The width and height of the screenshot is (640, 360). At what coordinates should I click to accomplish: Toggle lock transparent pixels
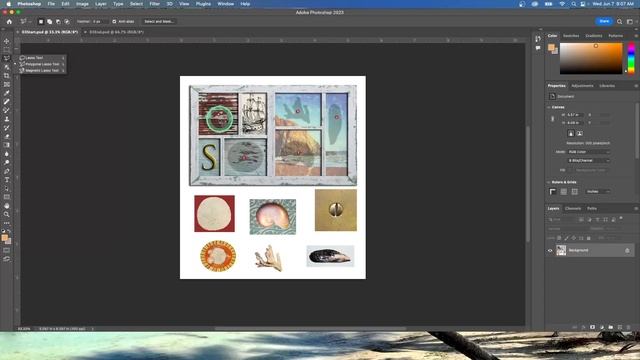point(559,238)
